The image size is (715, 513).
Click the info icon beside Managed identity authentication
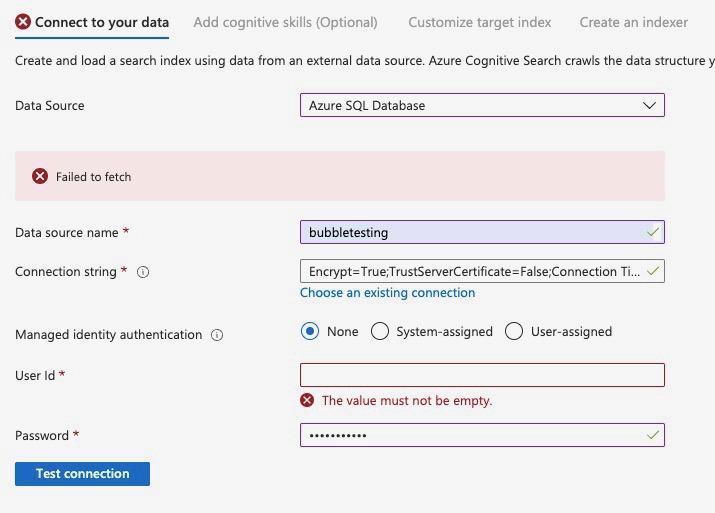[x=217, y=335]
